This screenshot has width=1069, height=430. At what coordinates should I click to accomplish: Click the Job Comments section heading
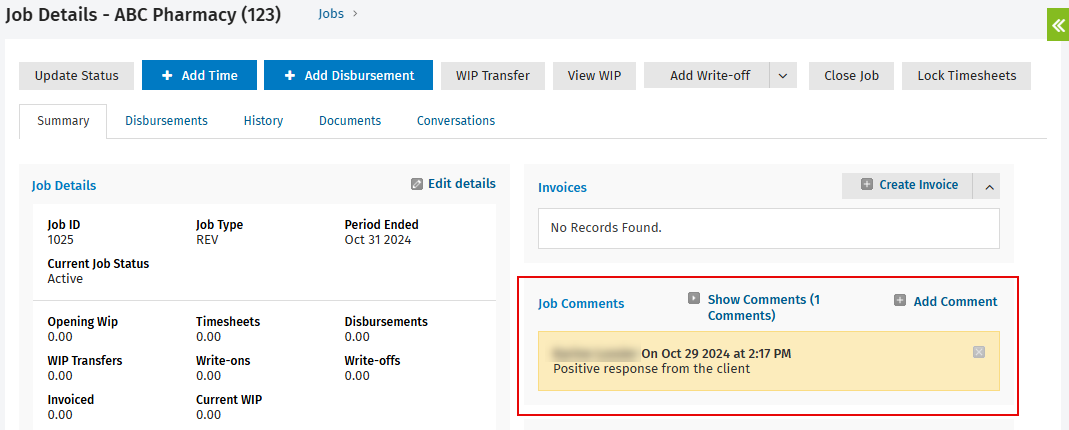point(581,304)
